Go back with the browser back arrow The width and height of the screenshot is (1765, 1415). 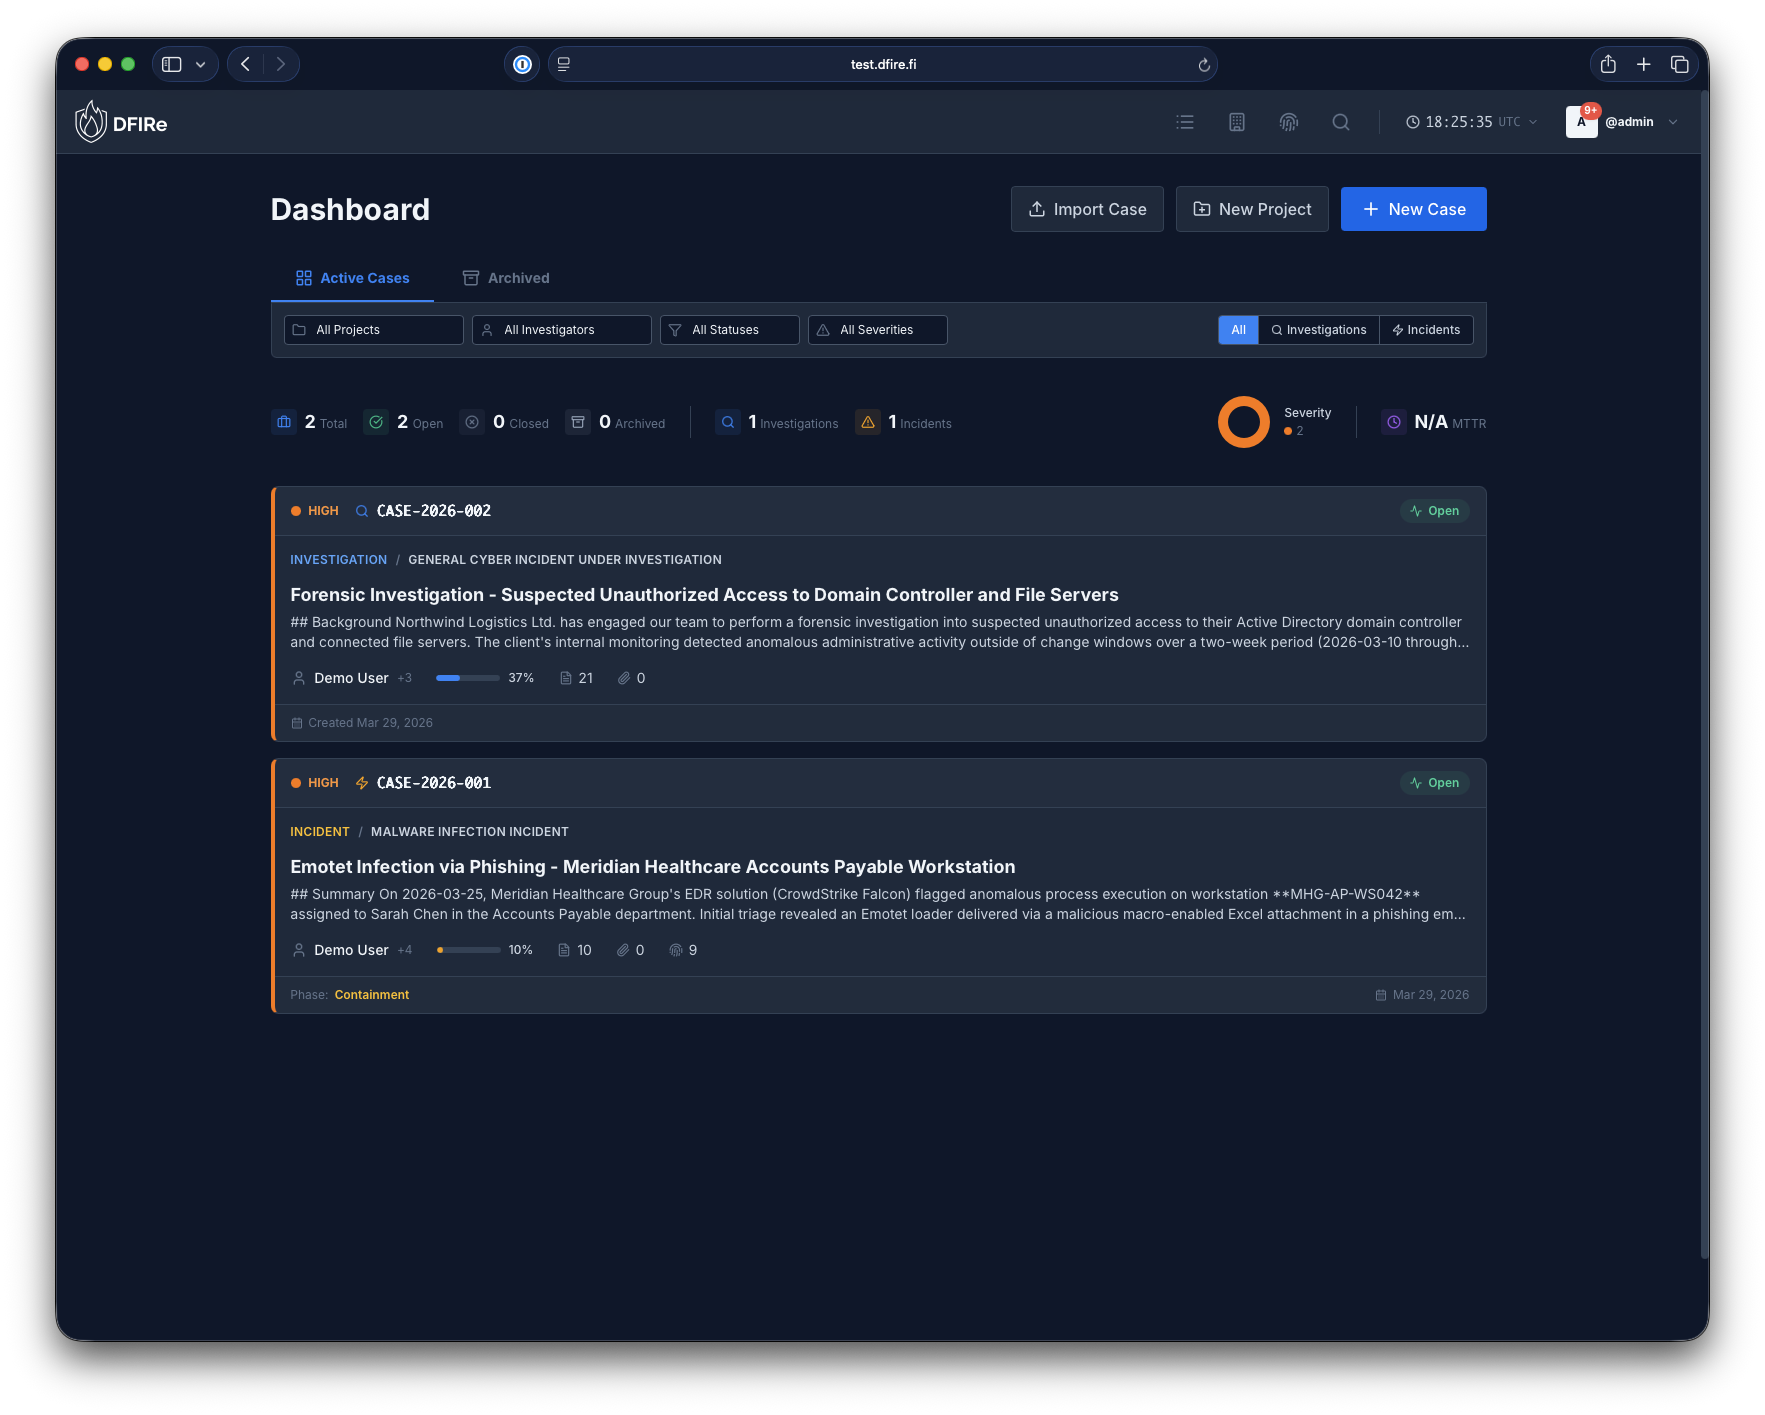tap(246, 64)
